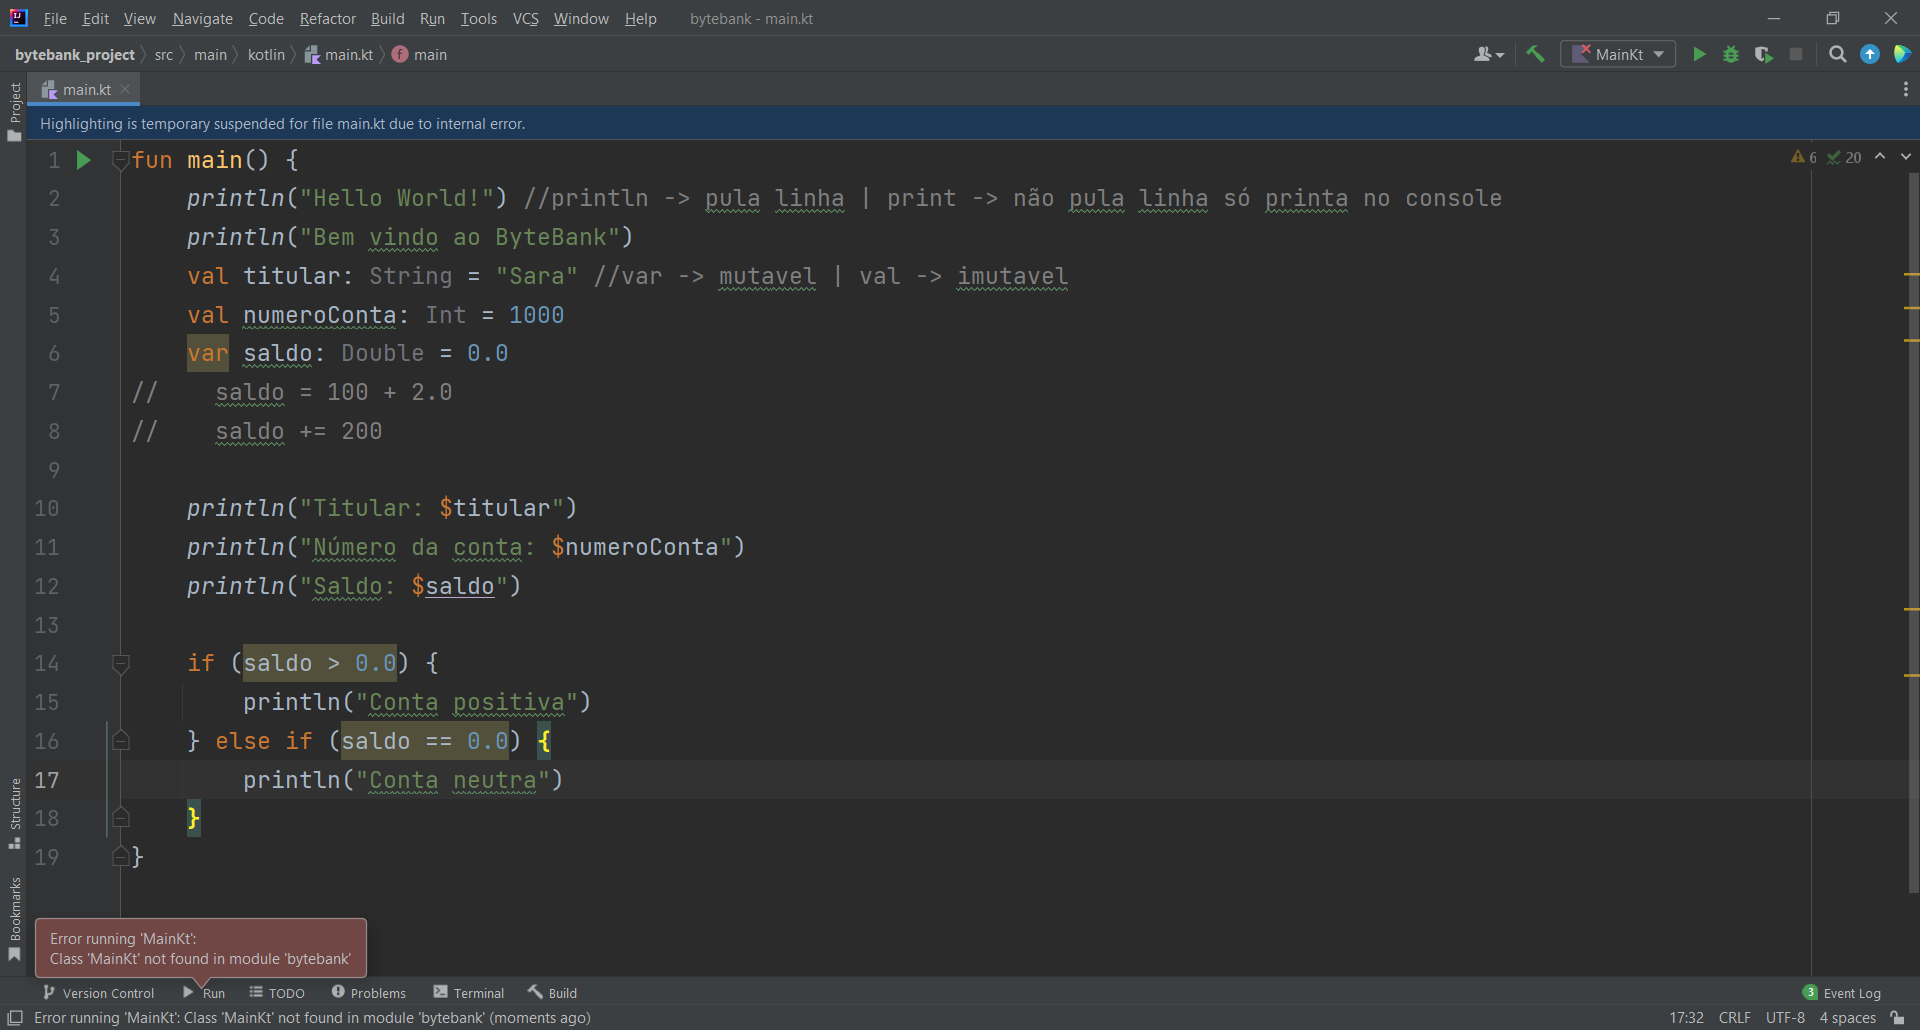This screenshot has height=1030, width=1920.
Task: Open the Build menu
Action: [388, 19]
